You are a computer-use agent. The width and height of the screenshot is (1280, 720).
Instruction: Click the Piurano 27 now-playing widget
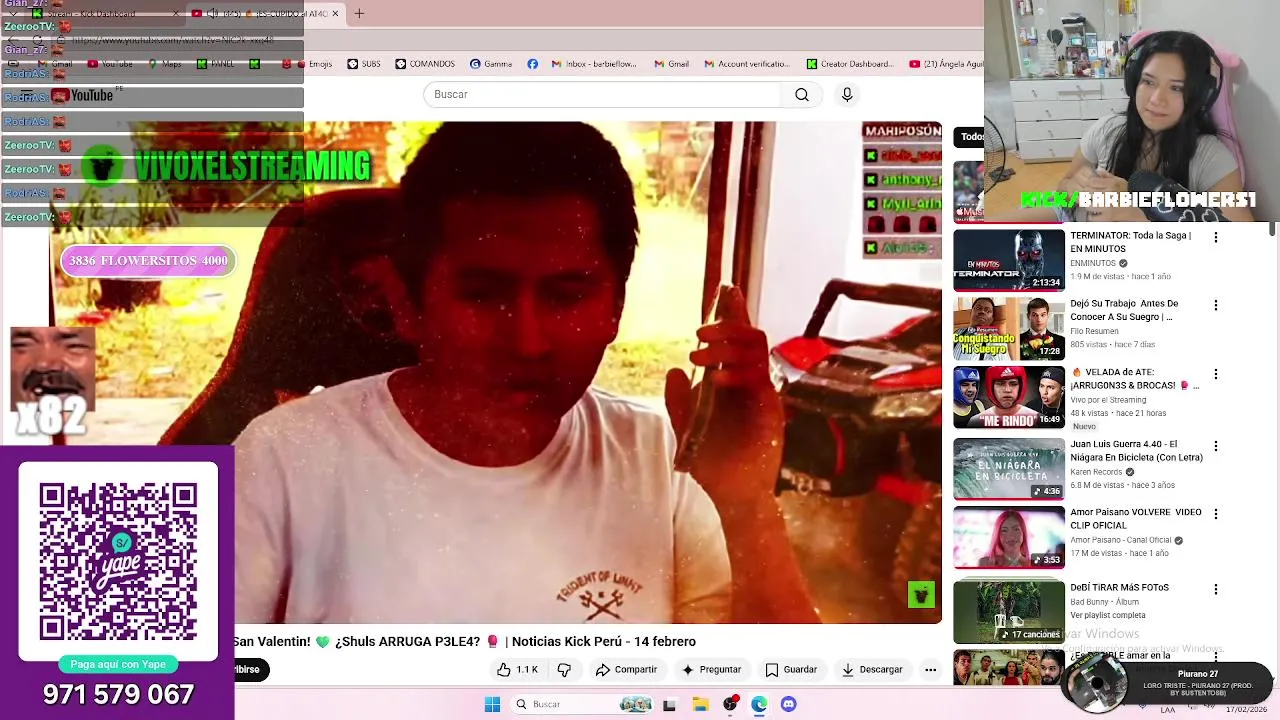[1166, 684]
